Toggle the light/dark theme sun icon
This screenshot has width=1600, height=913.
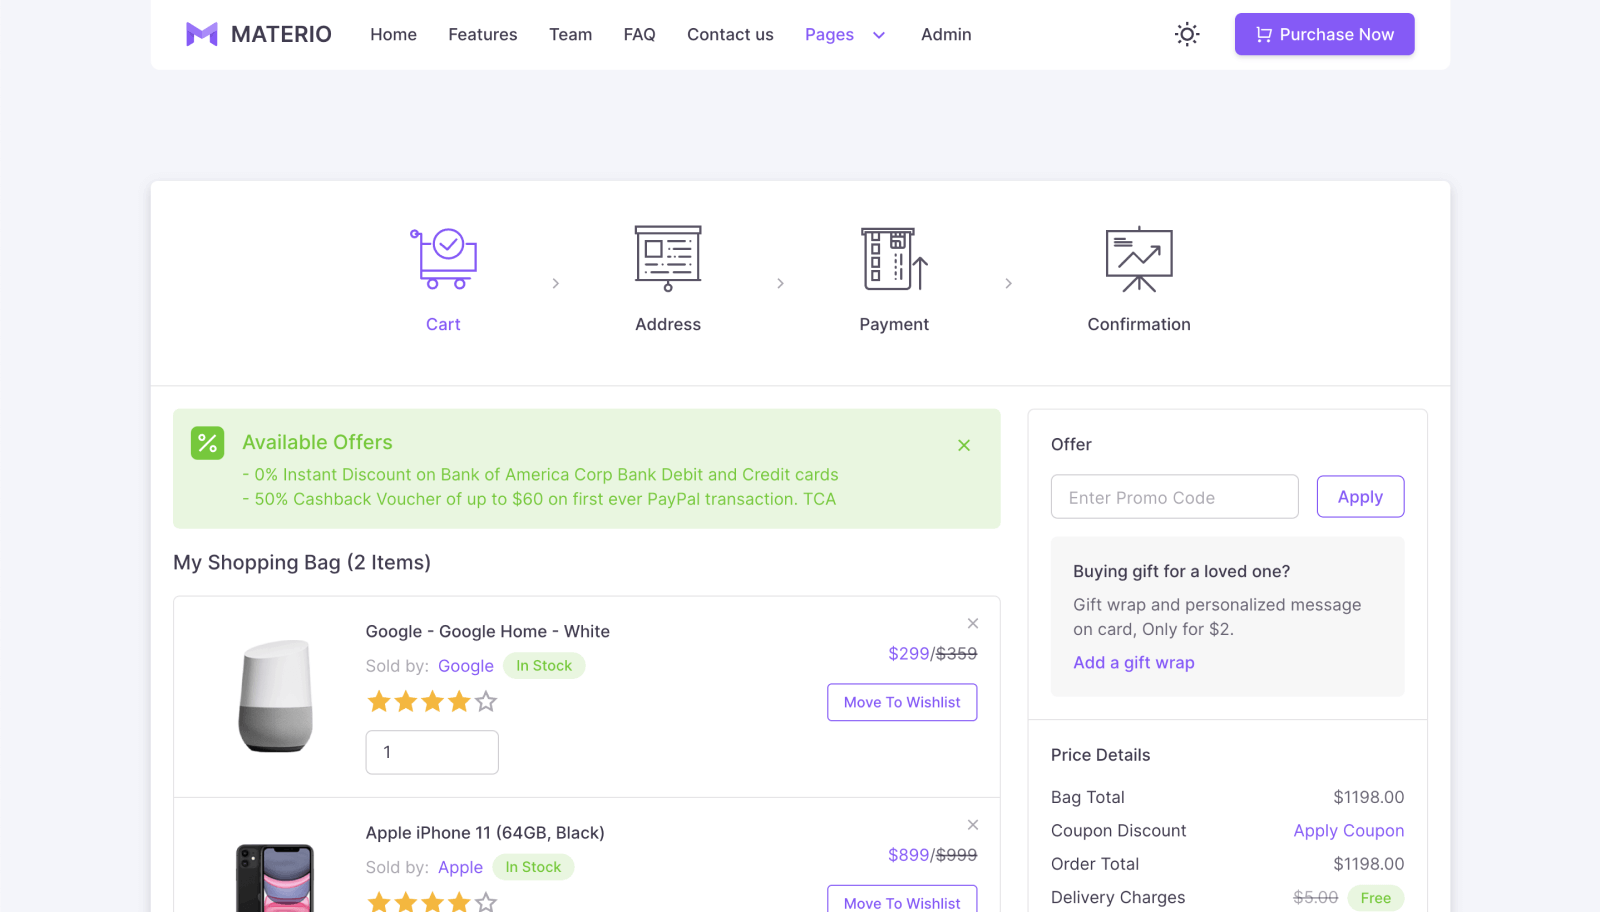pyautogui.click(x=1187, y=34)
